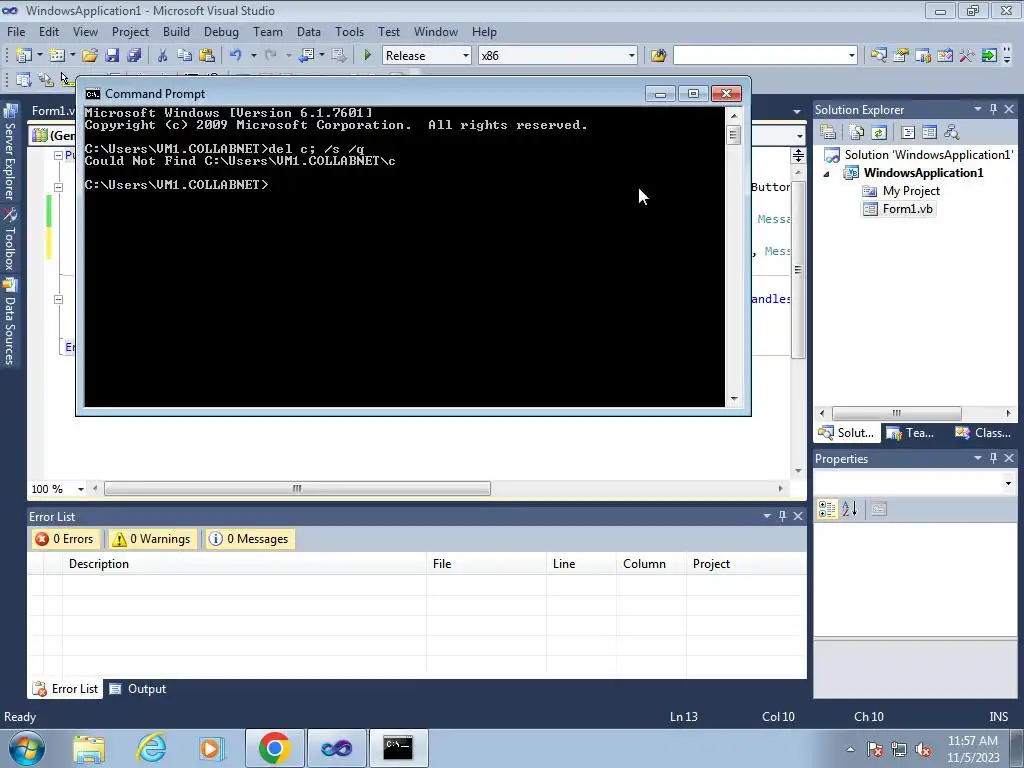Click the Paste clipboard icon
The image size is (1024, 768).
(207, 56)
